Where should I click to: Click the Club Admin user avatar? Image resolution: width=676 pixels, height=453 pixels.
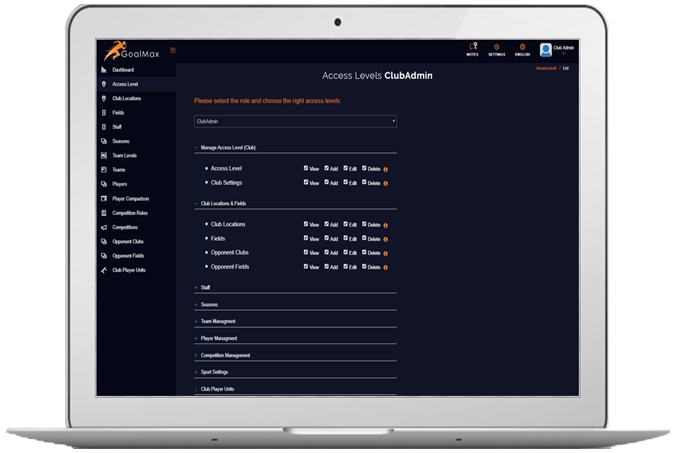click(x=546, y=49)
